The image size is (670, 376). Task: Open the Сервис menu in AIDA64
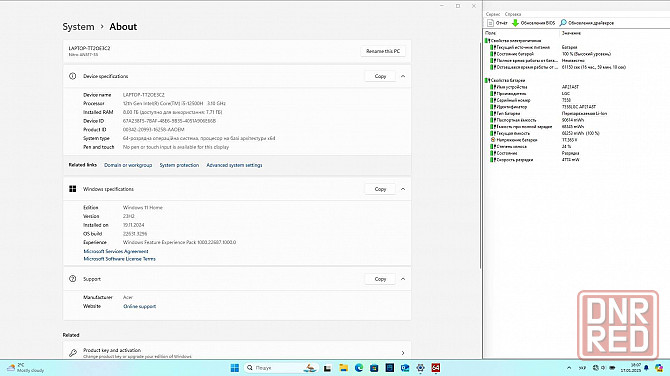(x=493, y=14)
